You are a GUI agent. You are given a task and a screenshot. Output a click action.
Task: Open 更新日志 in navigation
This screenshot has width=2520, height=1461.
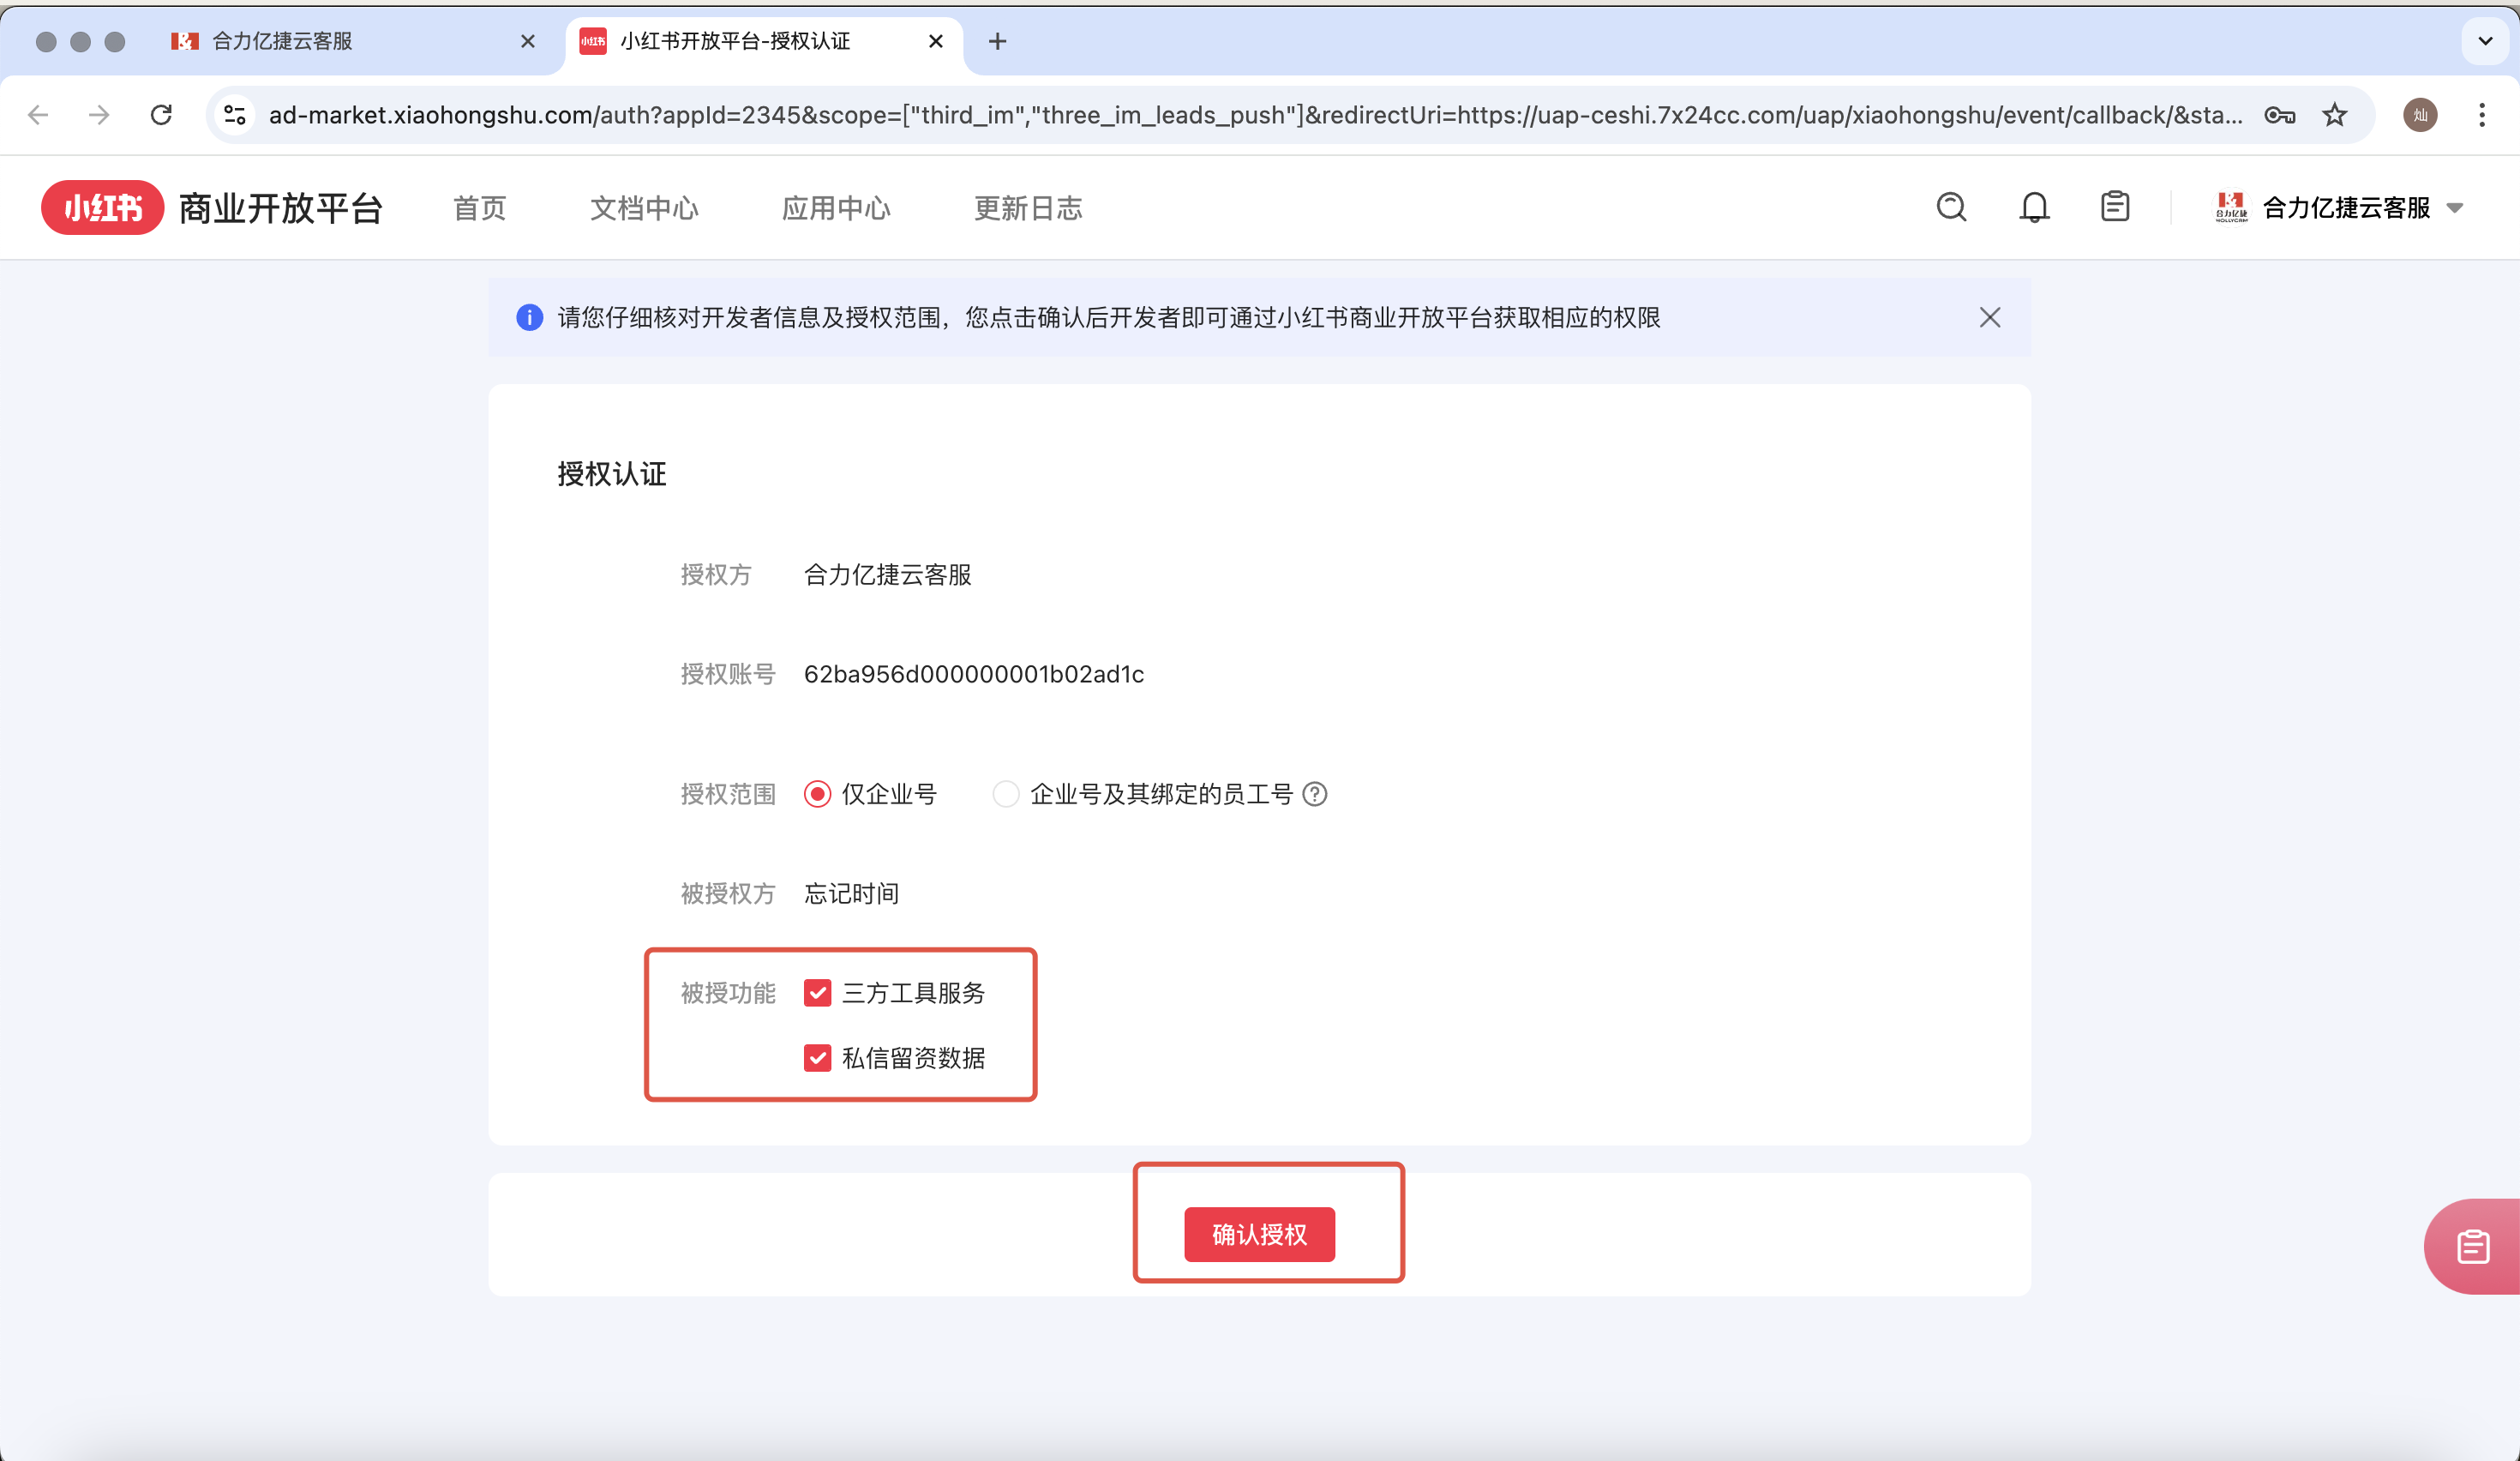pos(1028,208)
